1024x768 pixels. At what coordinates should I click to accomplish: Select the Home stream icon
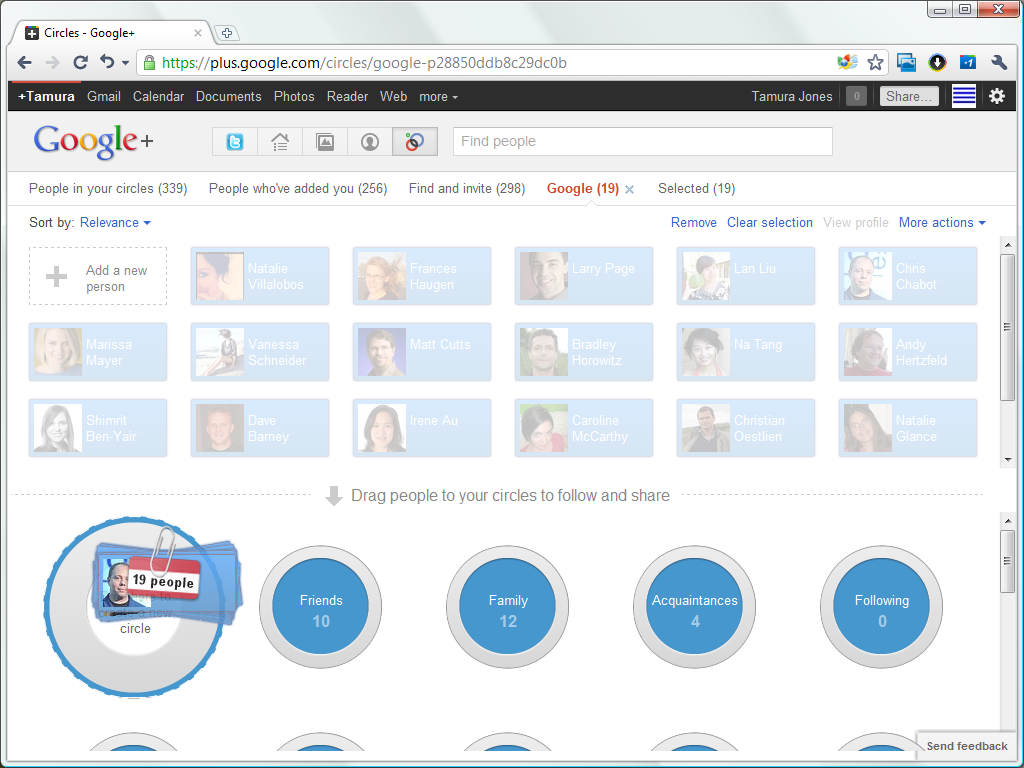click(279, 141)
